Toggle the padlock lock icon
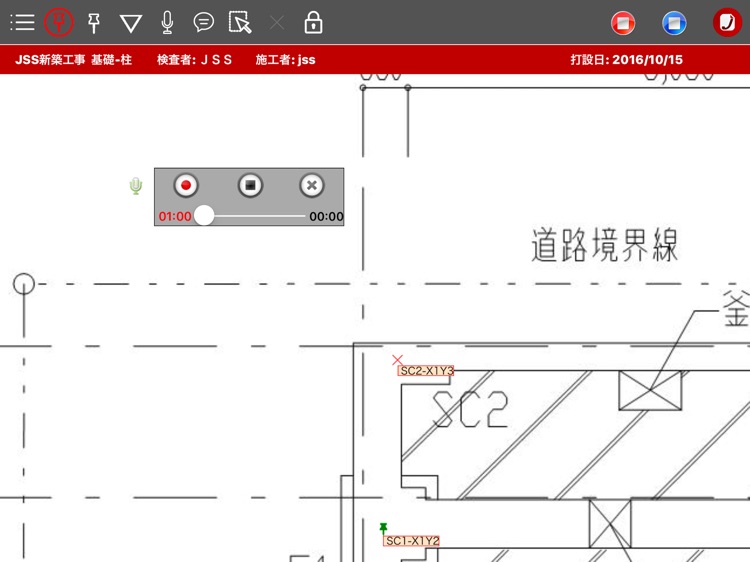Screen dimensions: 750x562 pos(313,22)
